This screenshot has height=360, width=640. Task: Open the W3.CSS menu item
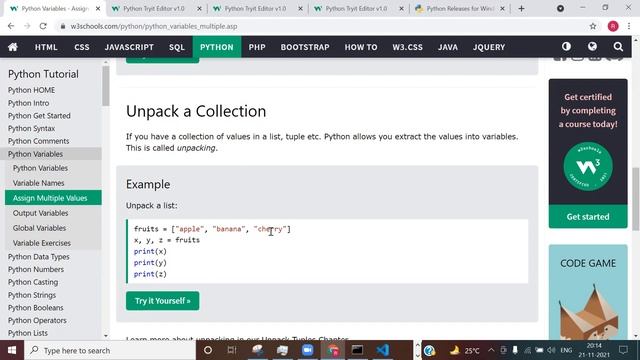407,47
